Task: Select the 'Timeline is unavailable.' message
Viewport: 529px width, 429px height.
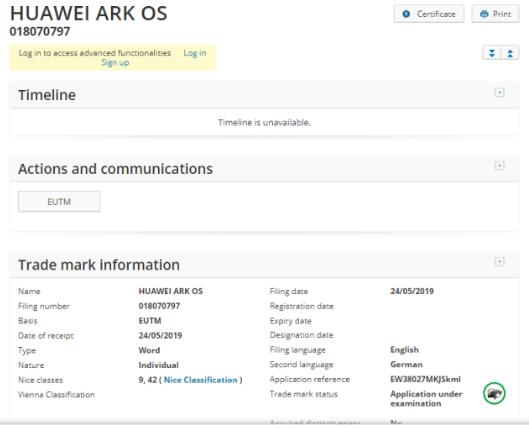Action: point(264,122)
